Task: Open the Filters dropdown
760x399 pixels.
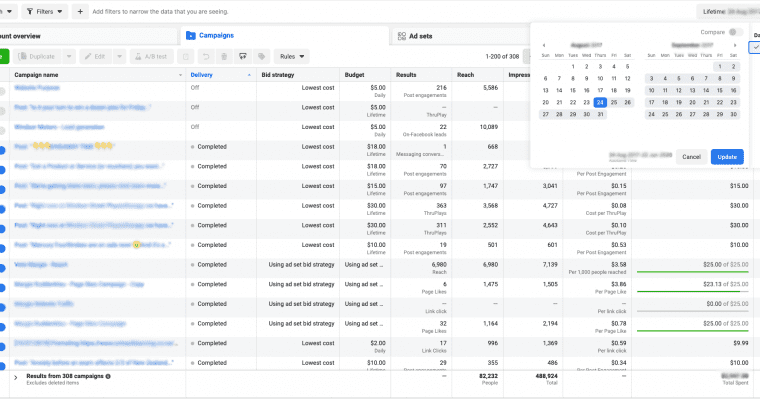Action: pyautogui.click(x=45, y=12)
